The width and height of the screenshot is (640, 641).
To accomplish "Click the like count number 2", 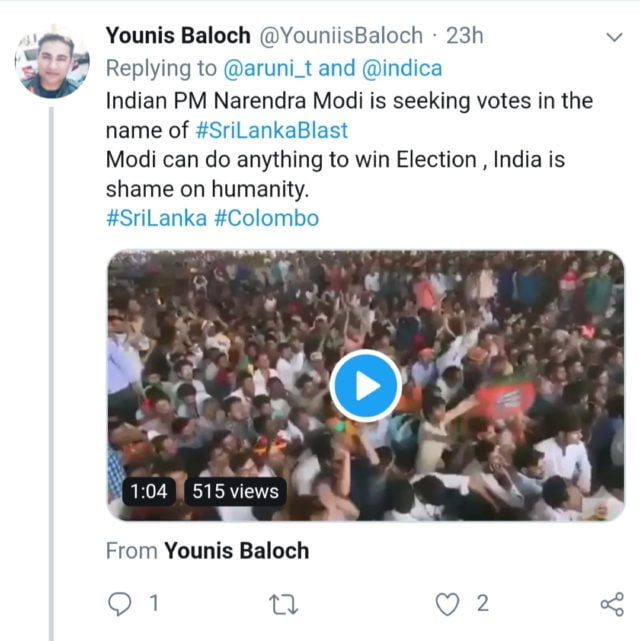I will [x=482, y=603].
